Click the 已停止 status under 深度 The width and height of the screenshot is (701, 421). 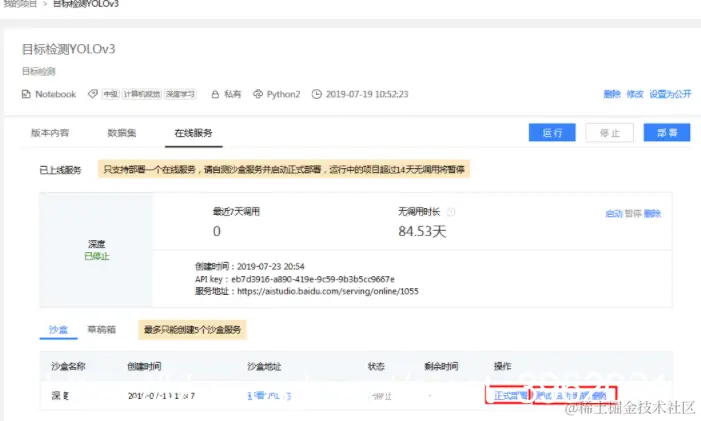click(97, 257)
